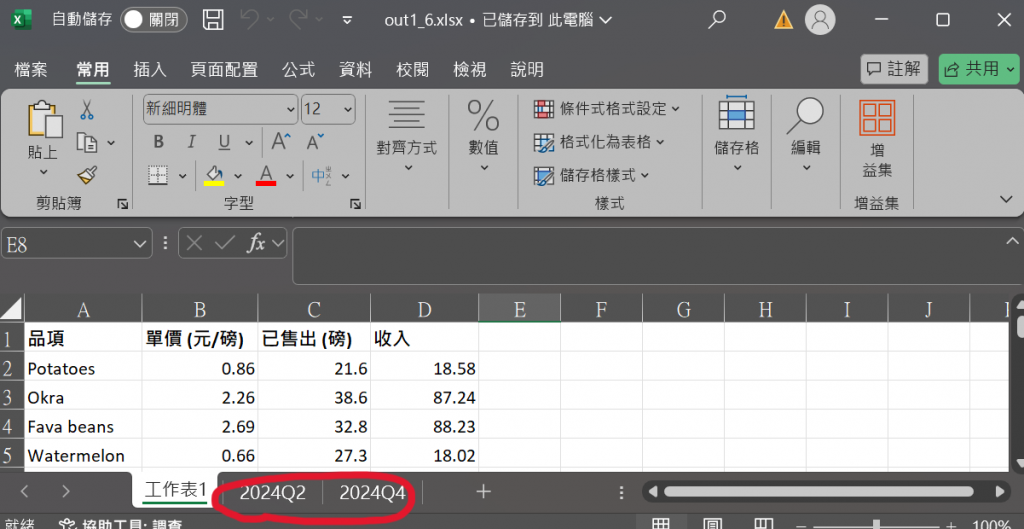Open the Clipboard dialog launcher (剪貼簿)
The width and height of the screenshot is (1024, 529).
pyautogui.click(x=122, y=204)
